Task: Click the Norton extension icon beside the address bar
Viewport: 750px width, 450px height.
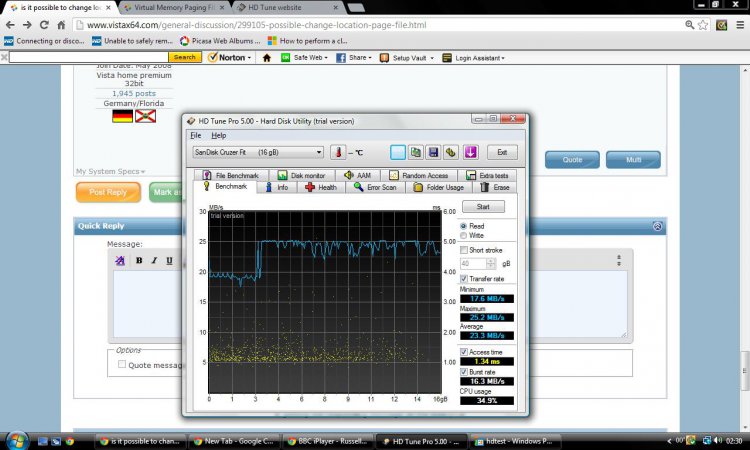Action: (x=721, y=25)
